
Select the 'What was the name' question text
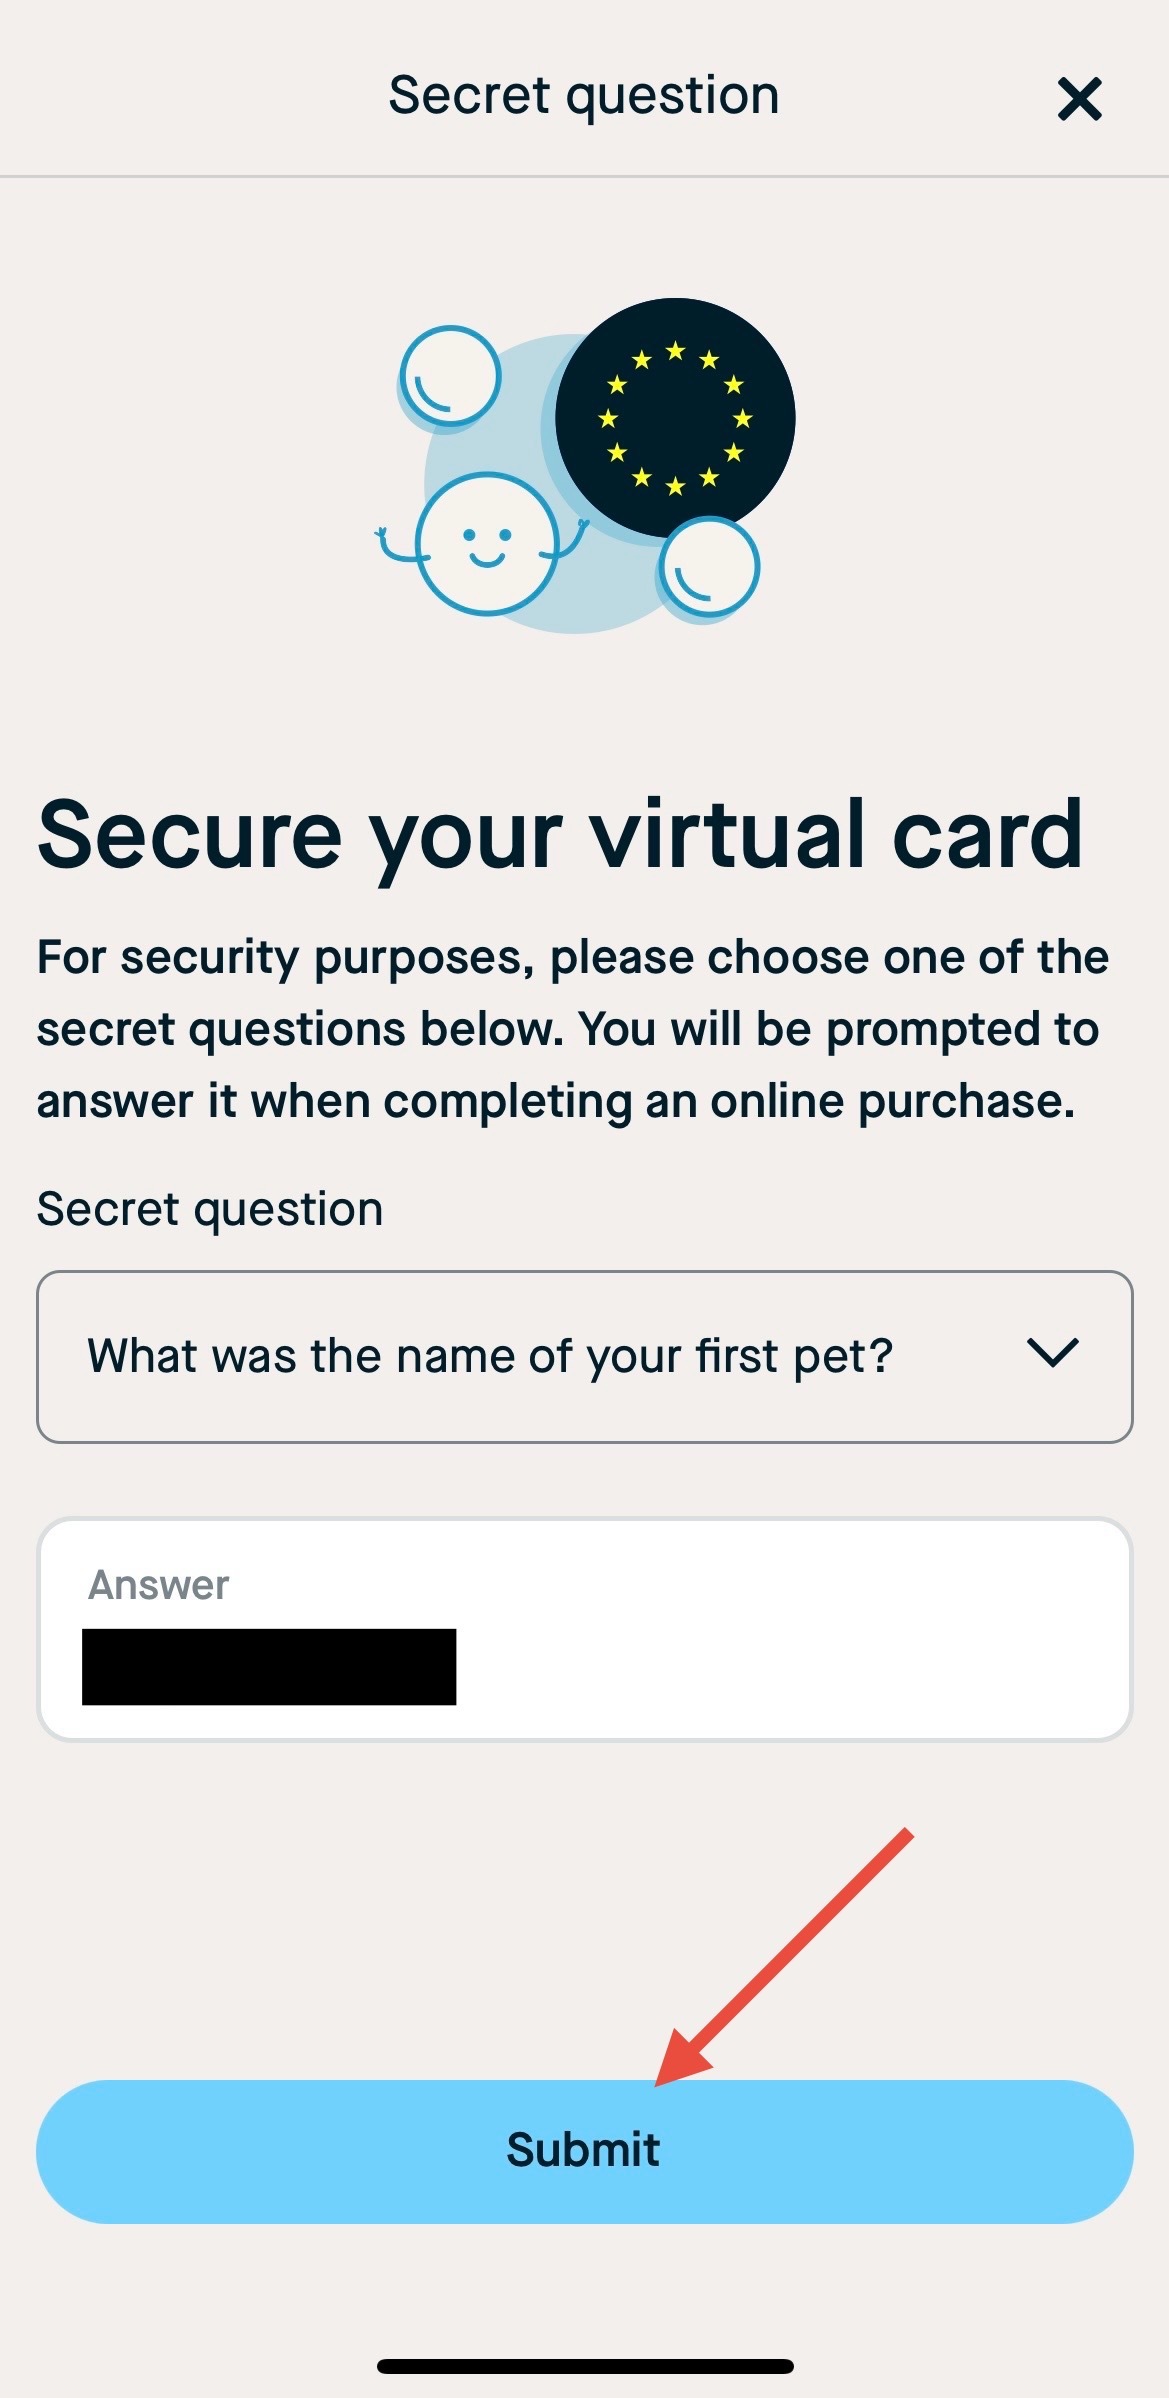click(x=490, y=1357)
